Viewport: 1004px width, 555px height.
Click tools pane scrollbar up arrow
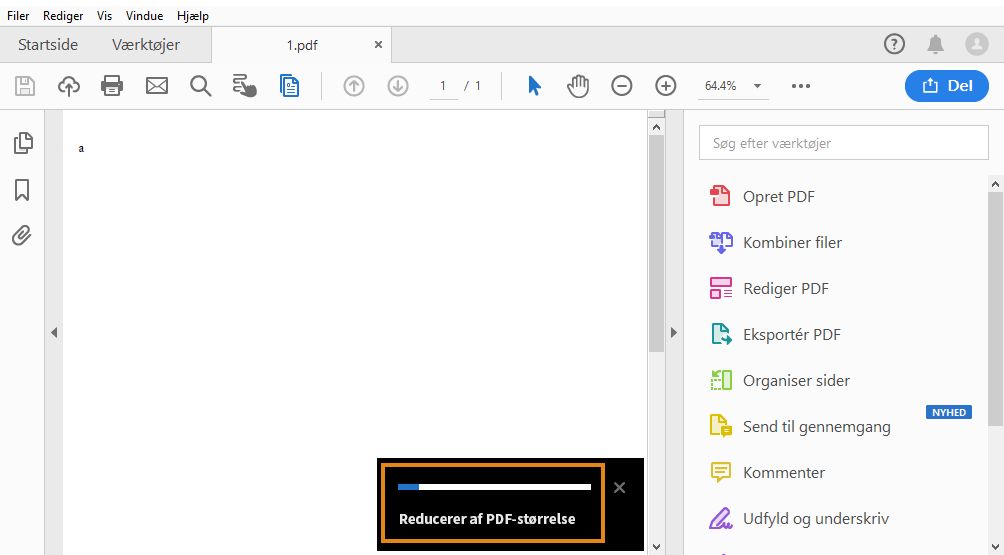[995, 184]
